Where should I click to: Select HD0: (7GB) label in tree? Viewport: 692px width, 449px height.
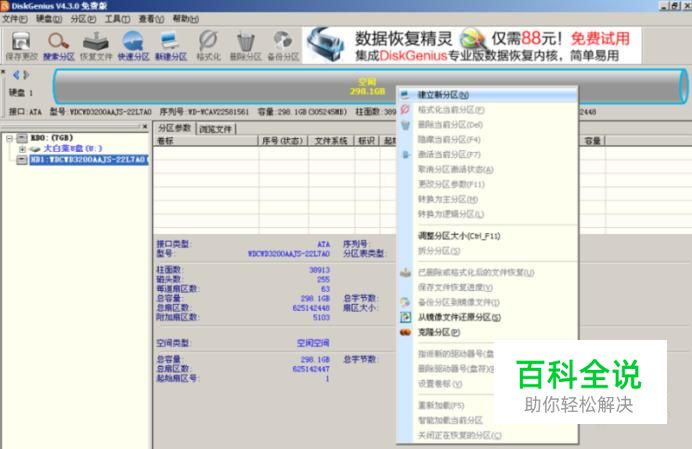coord(52,138)
